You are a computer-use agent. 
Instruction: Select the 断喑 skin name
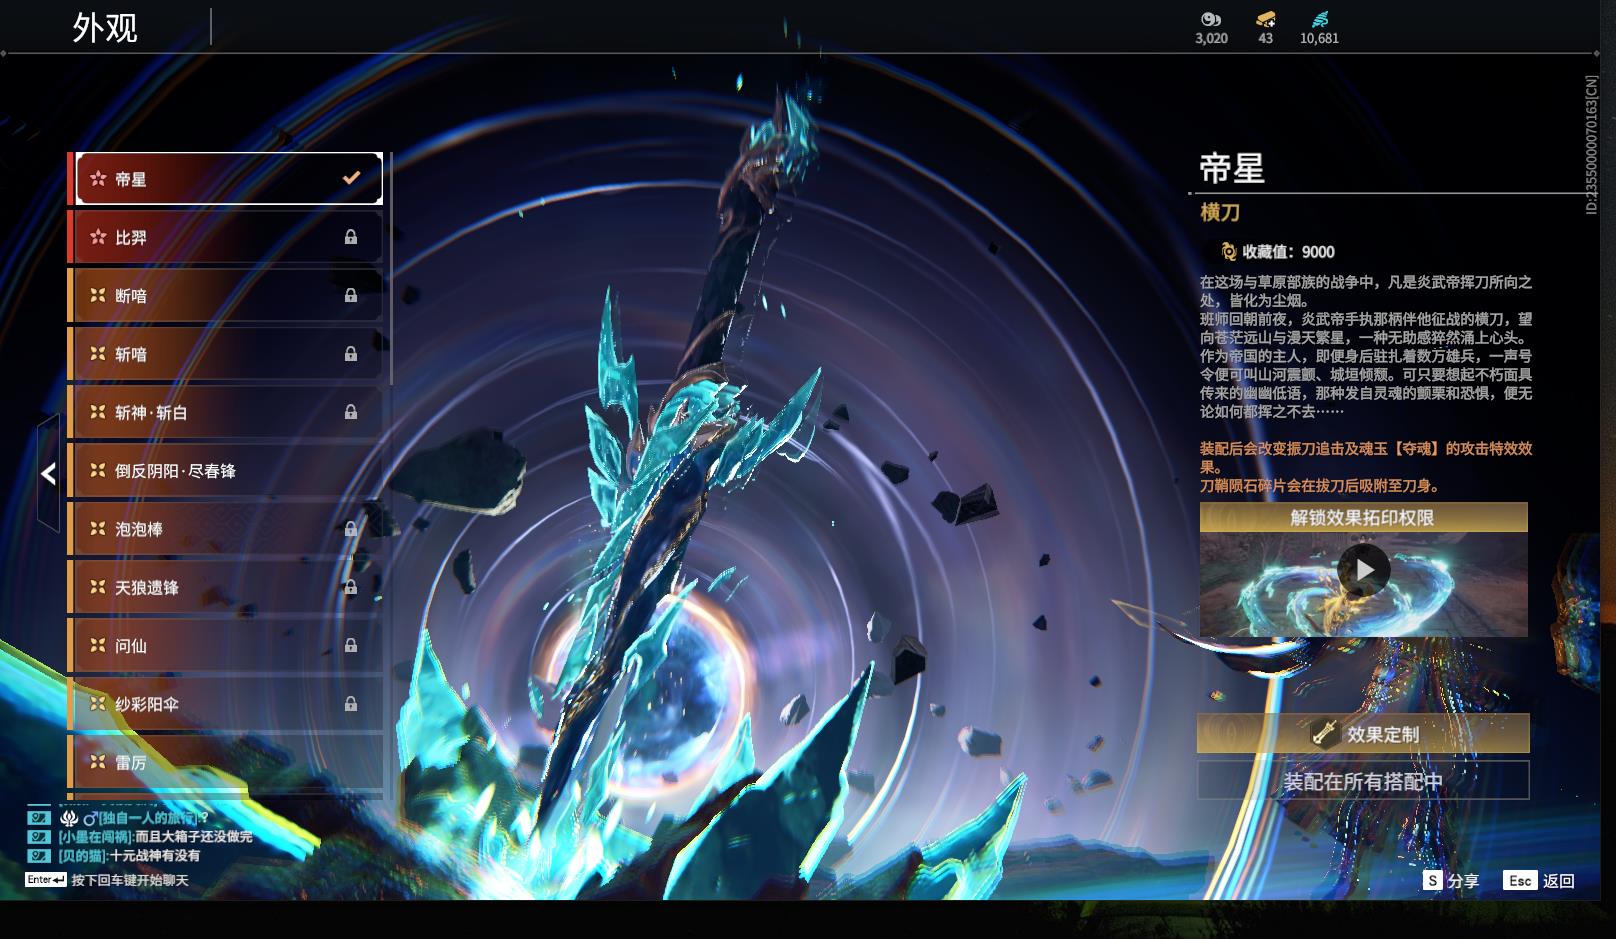point(131,296)
